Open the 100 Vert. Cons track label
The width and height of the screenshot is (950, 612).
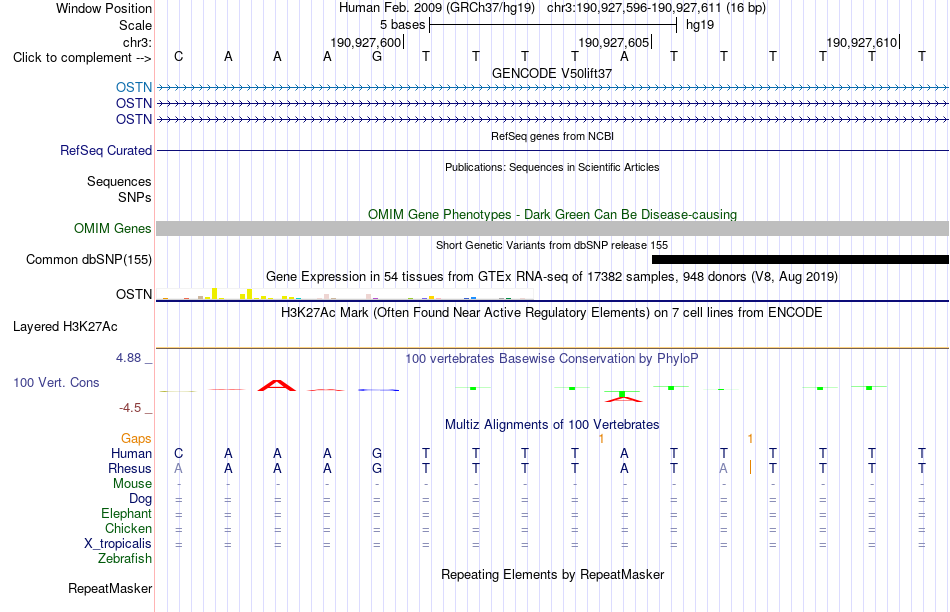(56, 382)
